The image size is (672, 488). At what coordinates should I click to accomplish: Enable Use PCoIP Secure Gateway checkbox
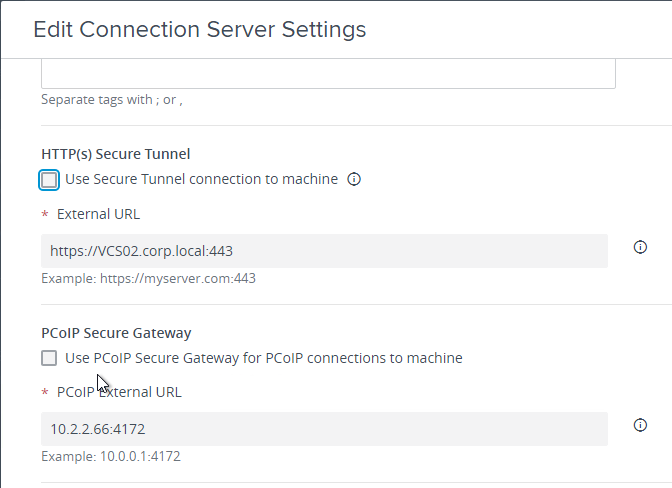pyautogui.click(x=49, y=358)
